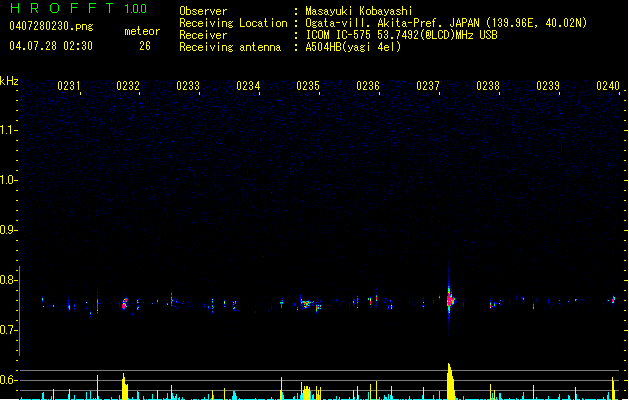Click the strong meteor echo after 0237
The width and height of the screenshot is (629, 400).
450,300
